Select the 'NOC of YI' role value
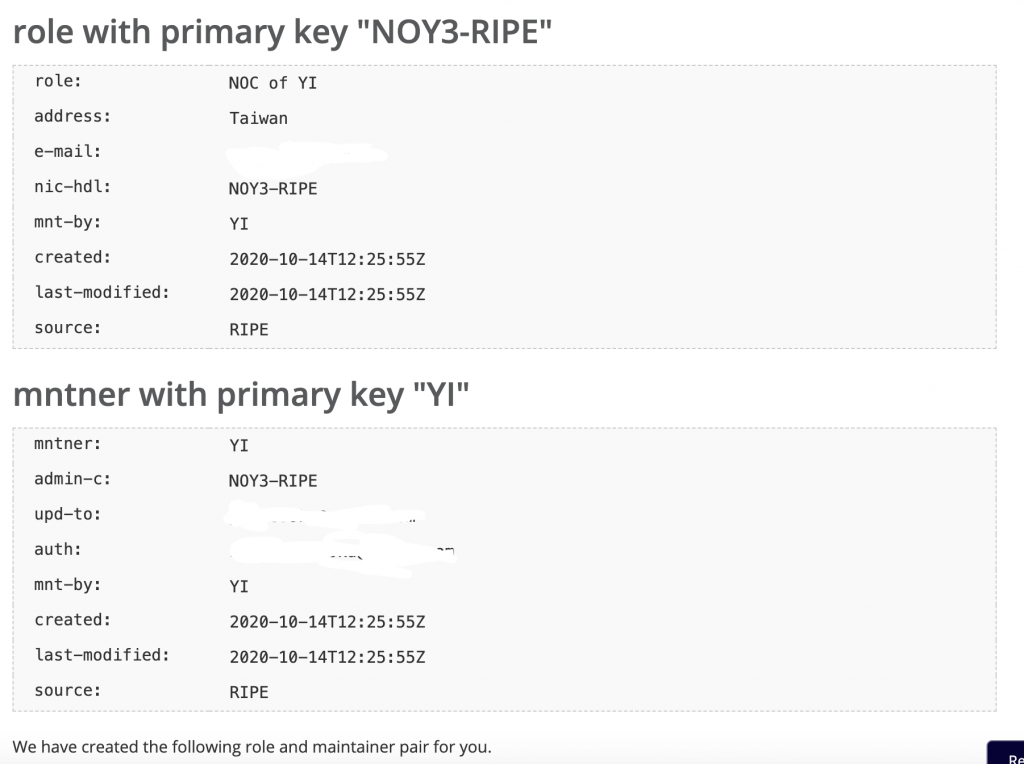The height and width of the screenshot is (764, 1024). (273, 83)
